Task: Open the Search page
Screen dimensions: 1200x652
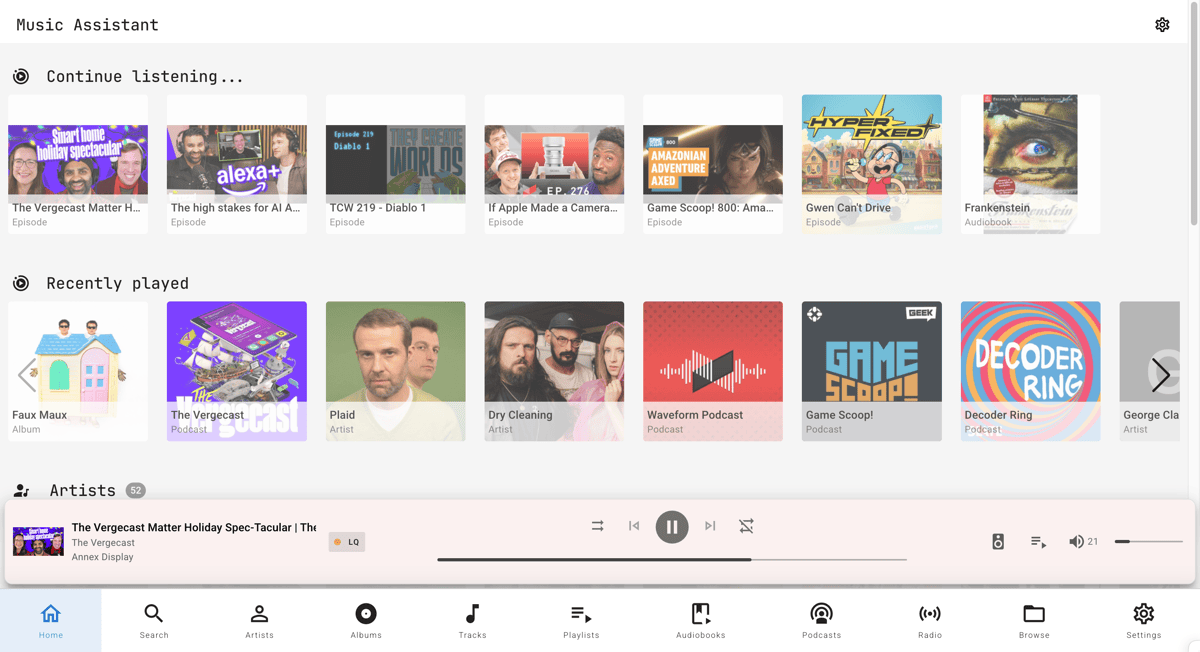Action: [x=154, y=620]
